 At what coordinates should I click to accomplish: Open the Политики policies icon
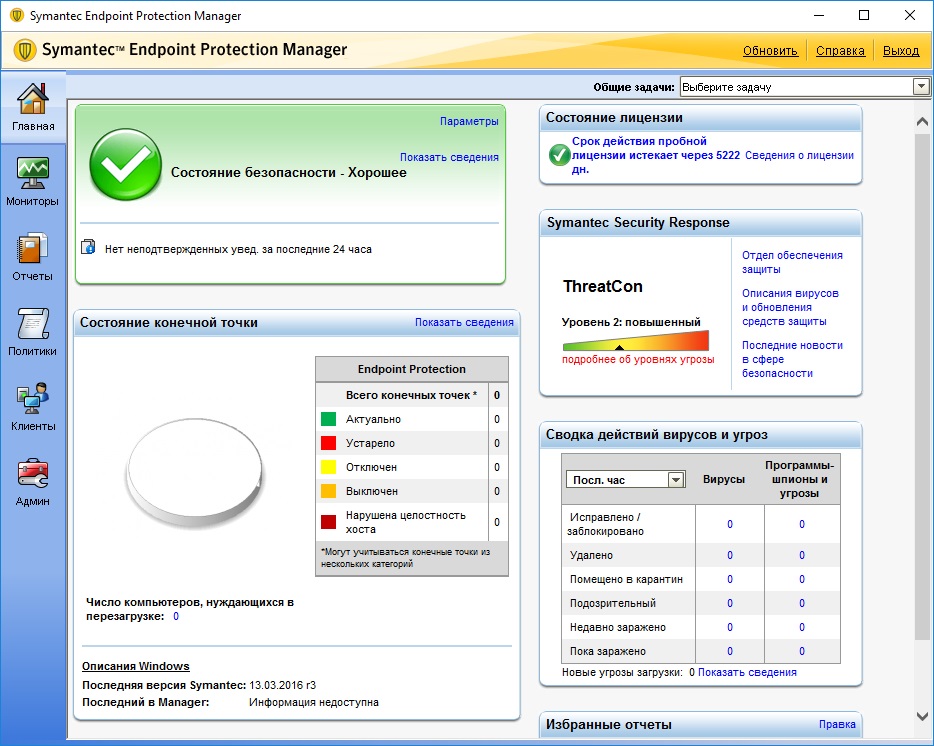pos(33,323)
